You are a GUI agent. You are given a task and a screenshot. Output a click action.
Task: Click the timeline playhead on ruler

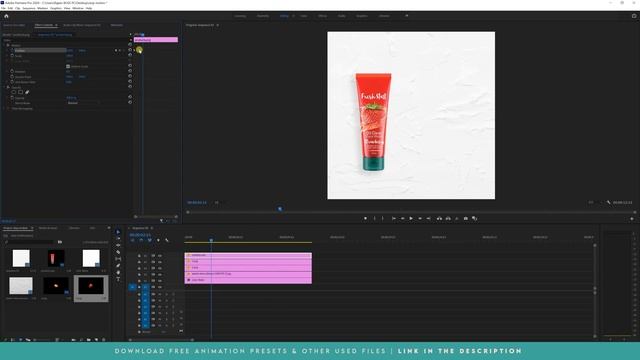[211, 240]
